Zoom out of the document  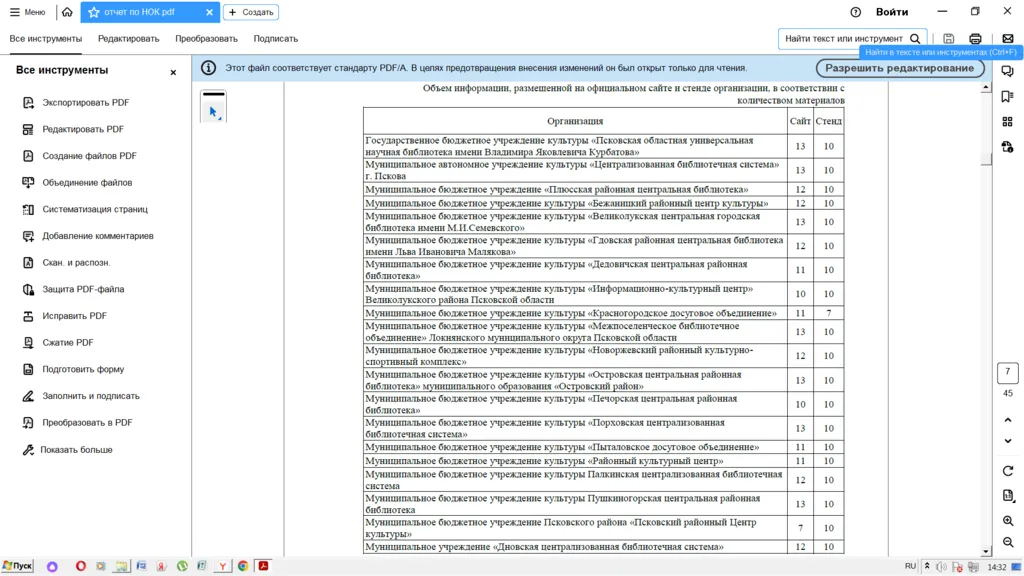1007,543
